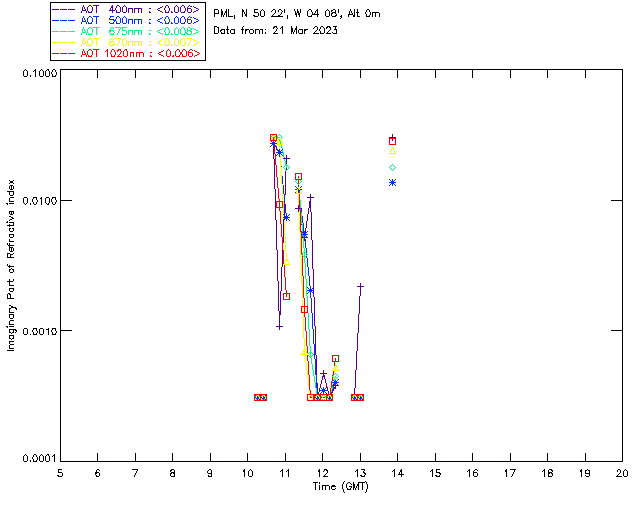This screenshot has width=640, height=512.
Task: Click the x-axis tick label 8
Action: 173,473
